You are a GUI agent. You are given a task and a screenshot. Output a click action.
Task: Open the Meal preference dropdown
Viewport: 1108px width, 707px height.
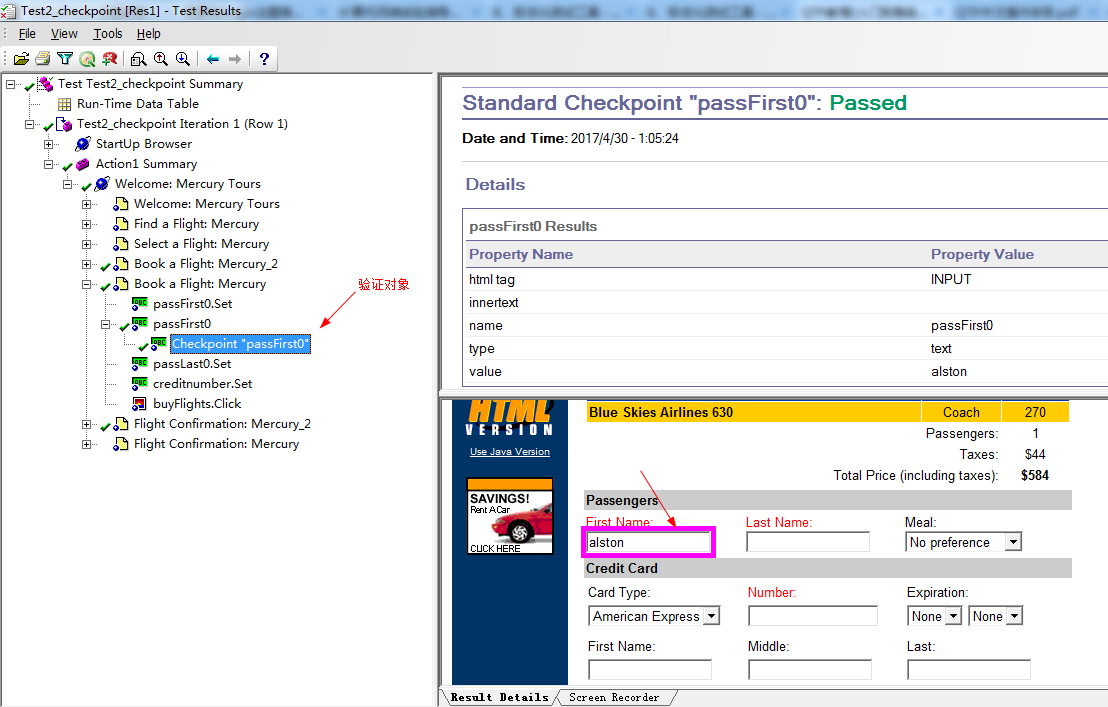tap(1013, 542)
